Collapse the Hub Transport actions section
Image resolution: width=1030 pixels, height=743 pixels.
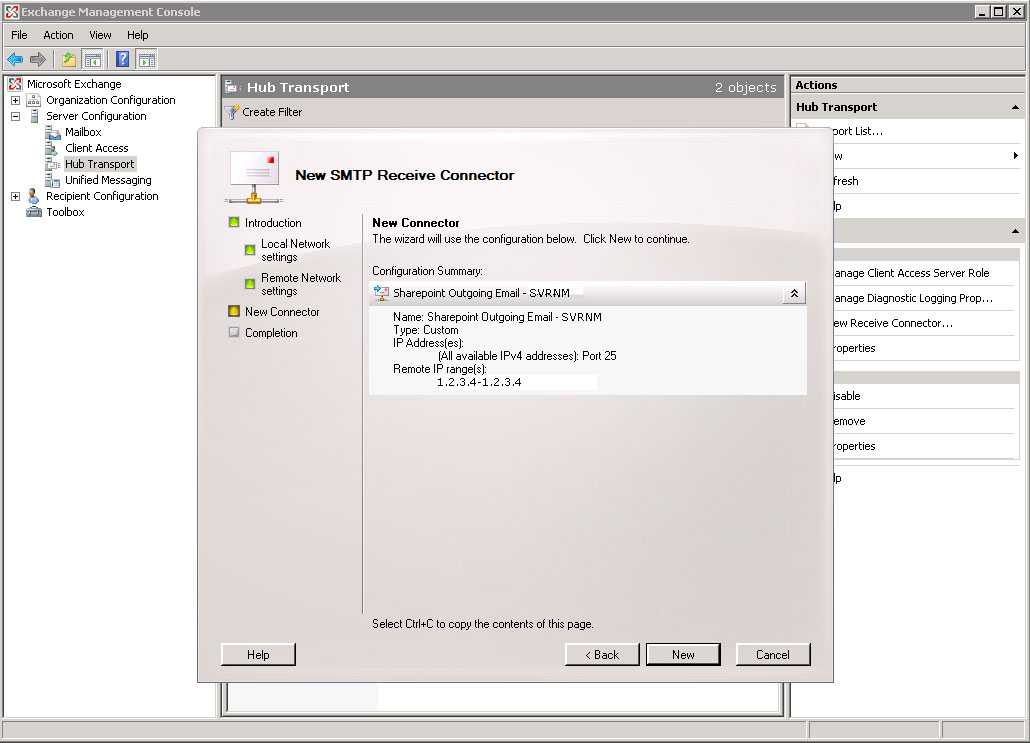[1015, 107]
